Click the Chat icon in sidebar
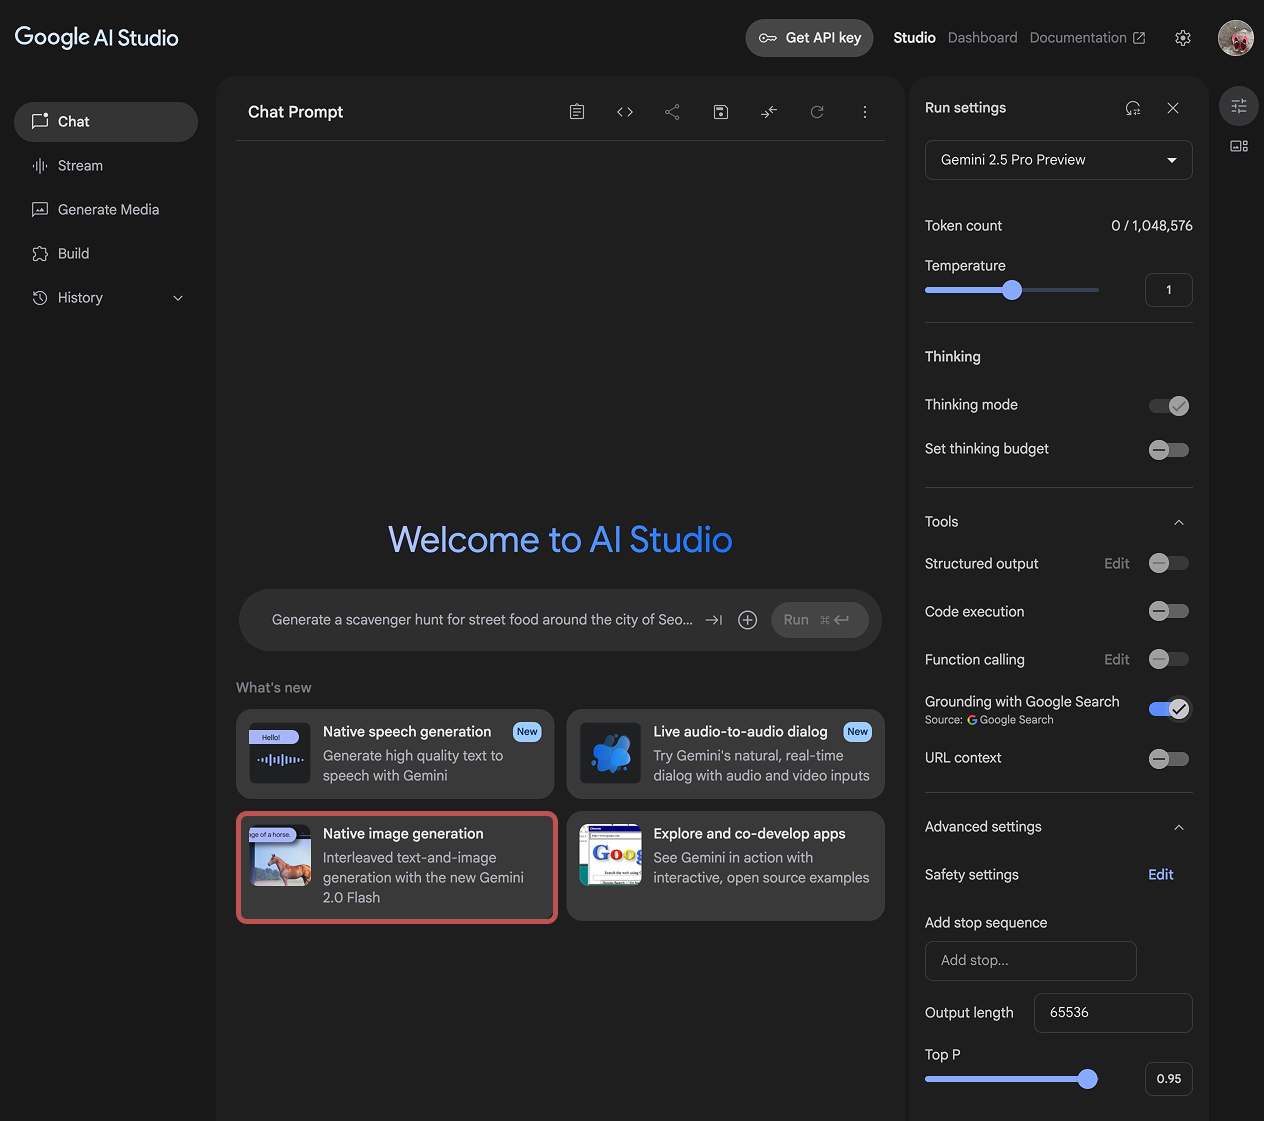Image resolution: width=1264 pixels, height=1121 pixels. click(x=40, y=121)
